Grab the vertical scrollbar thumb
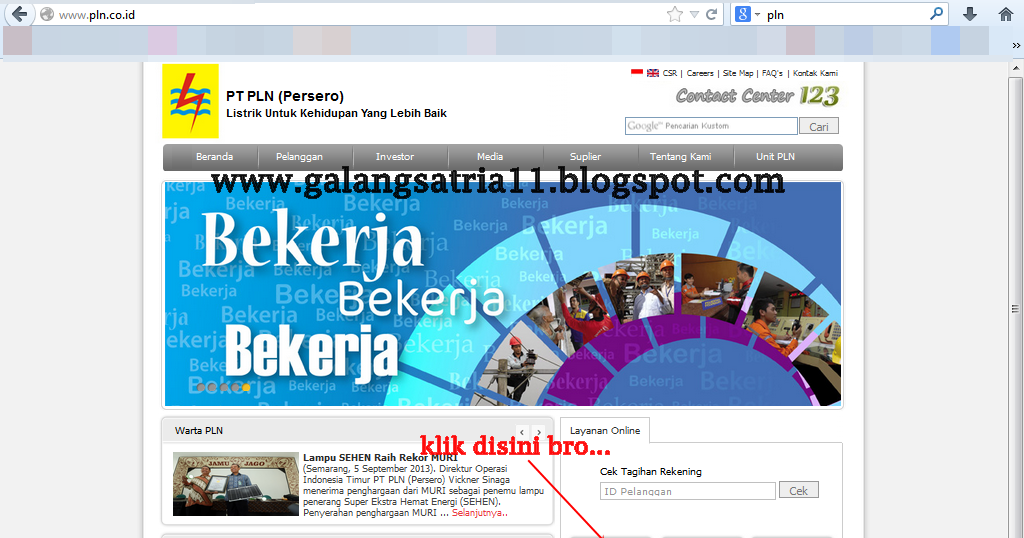Viewport: 1024px width, 538px height. (x=1016, y=308)
